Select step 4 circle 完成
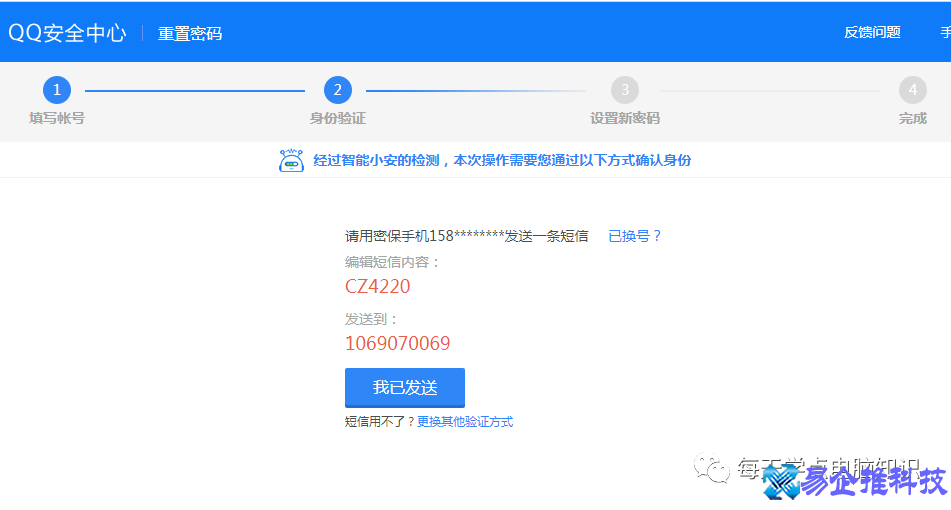 click(913, 90)
